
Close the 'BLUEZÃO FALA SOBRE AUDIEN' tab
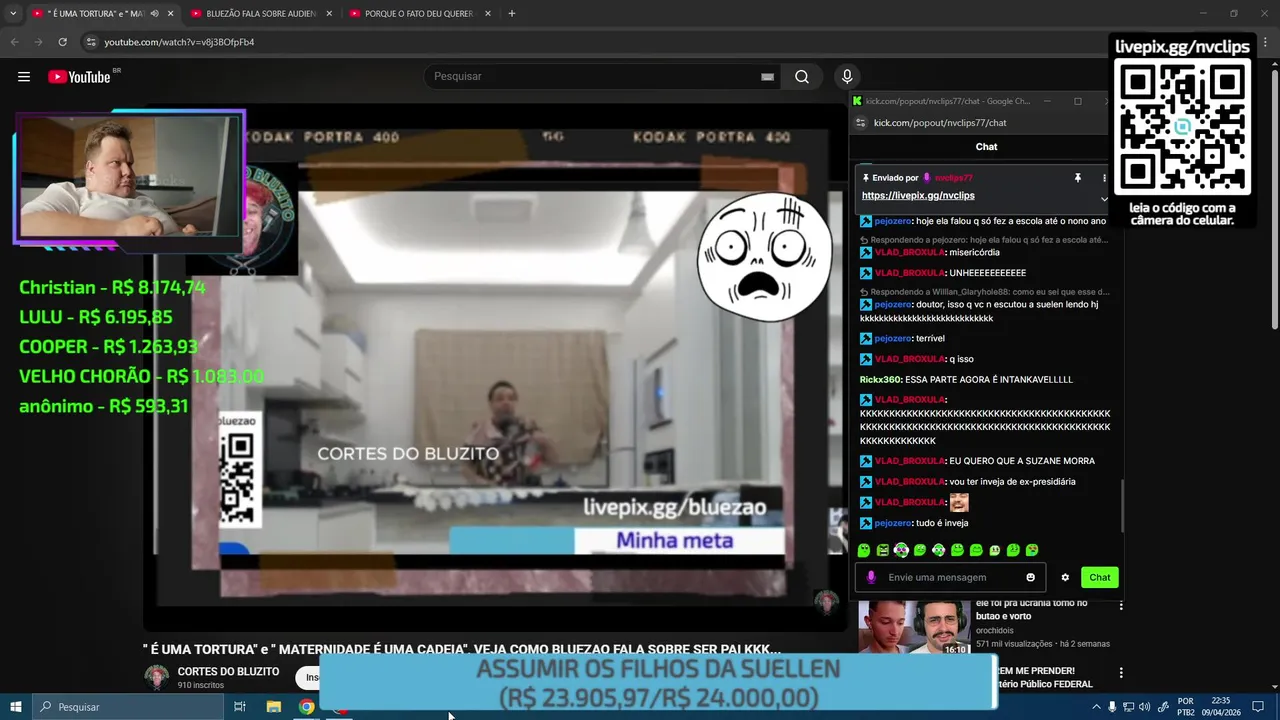click(x=329, y=14)
